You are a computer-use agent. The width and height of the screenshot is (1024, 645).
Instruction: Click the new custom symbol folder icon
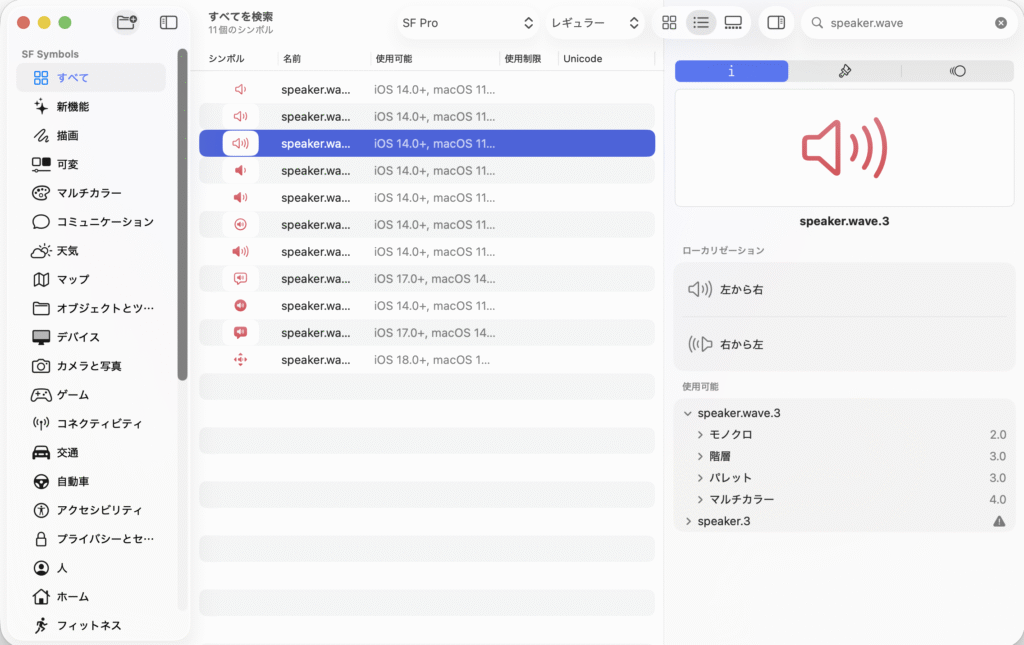click(x=126, y=22)
